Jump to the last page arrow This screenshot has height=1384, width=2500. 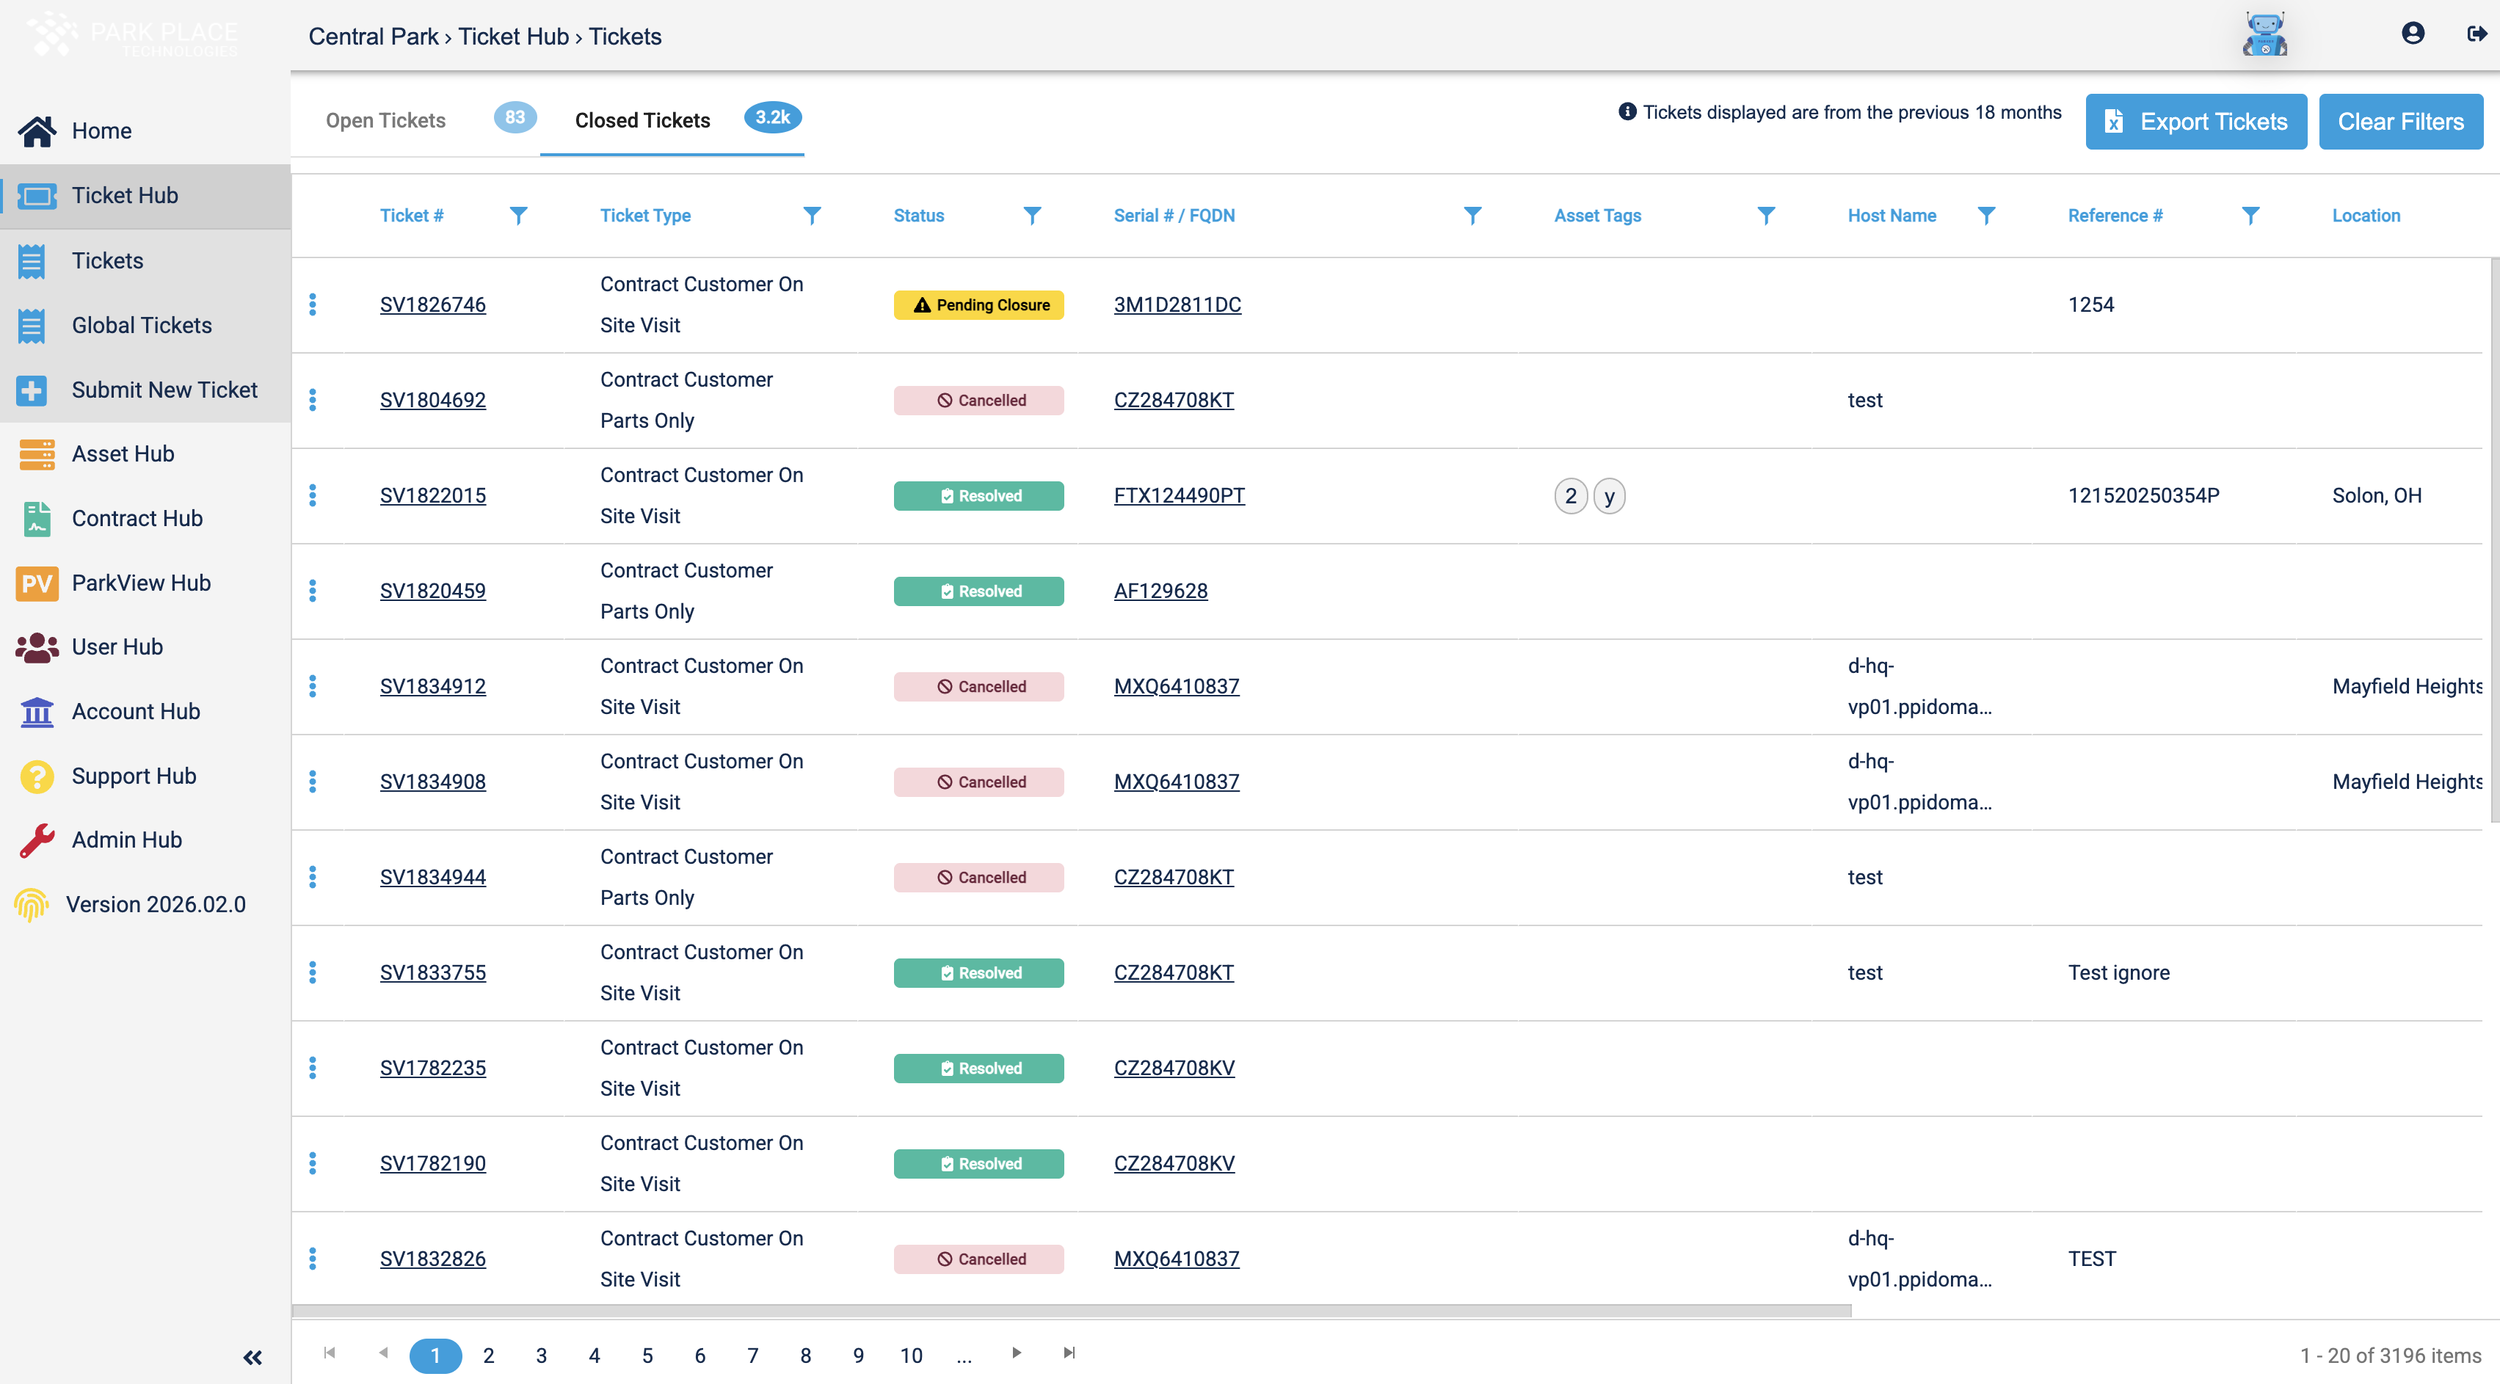coord(1069,1353)
